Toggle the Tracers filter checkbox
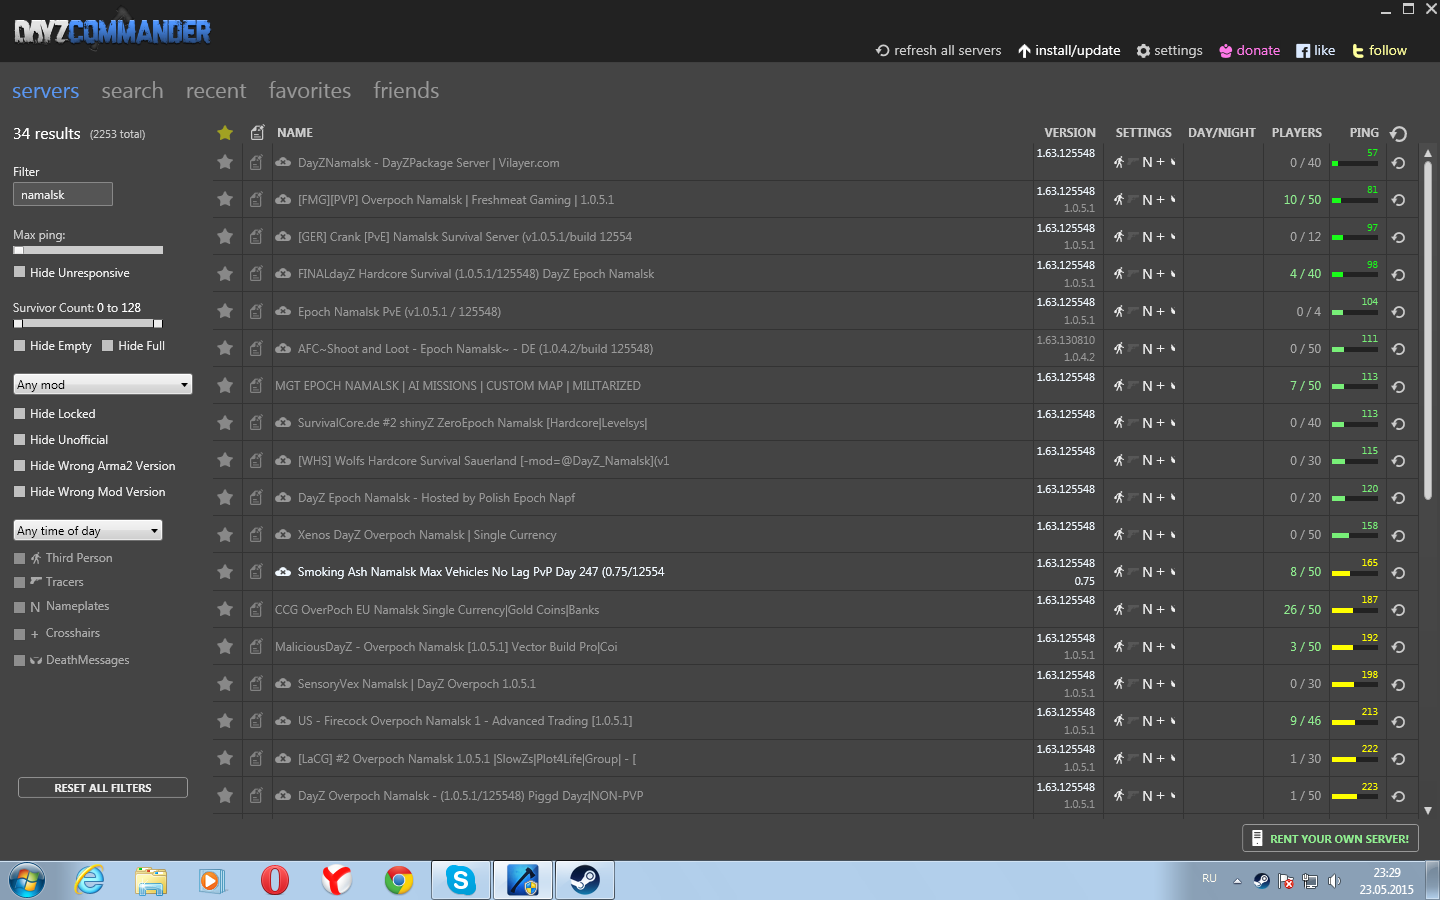 [x=19, y=582]
